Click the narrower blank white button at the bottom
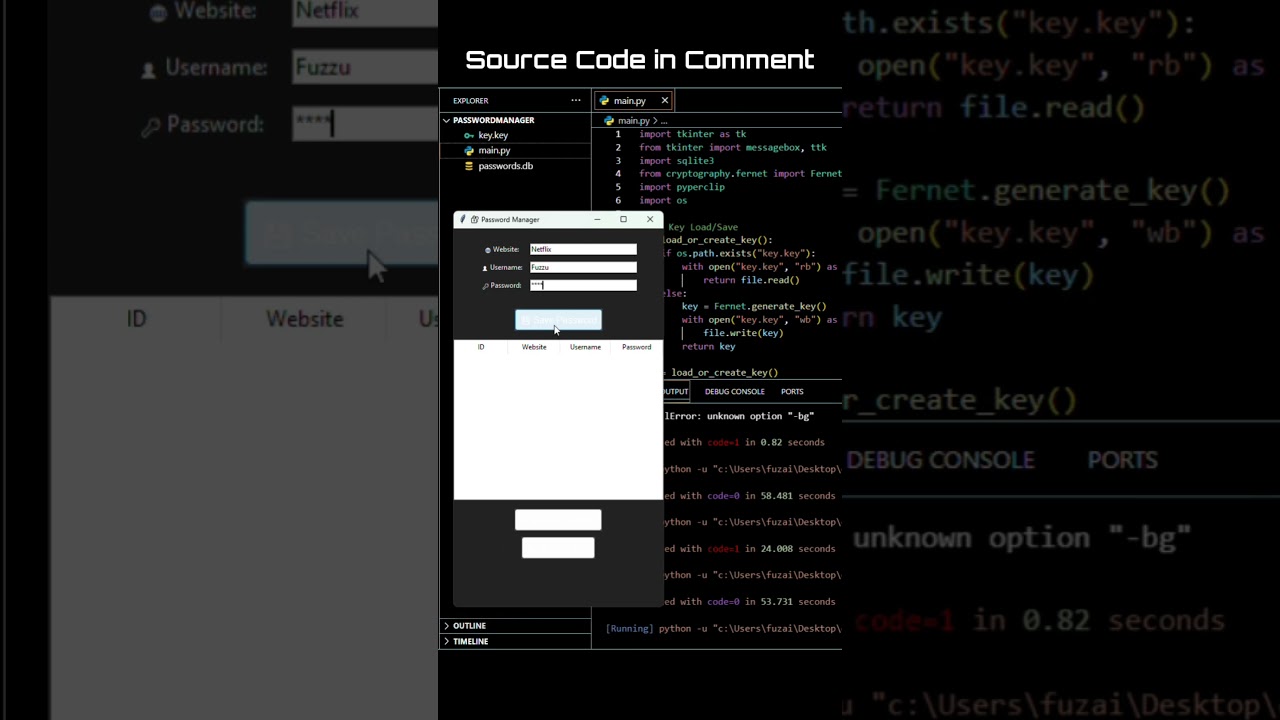This screenshot has width=1280, height=720. pos(558,547)
